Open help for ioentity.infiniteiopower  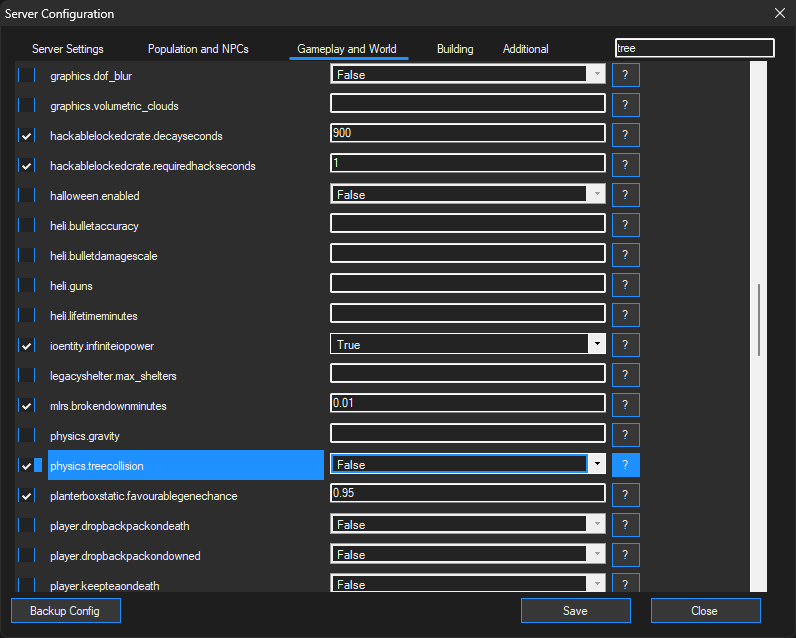click(x=625, y=345)
